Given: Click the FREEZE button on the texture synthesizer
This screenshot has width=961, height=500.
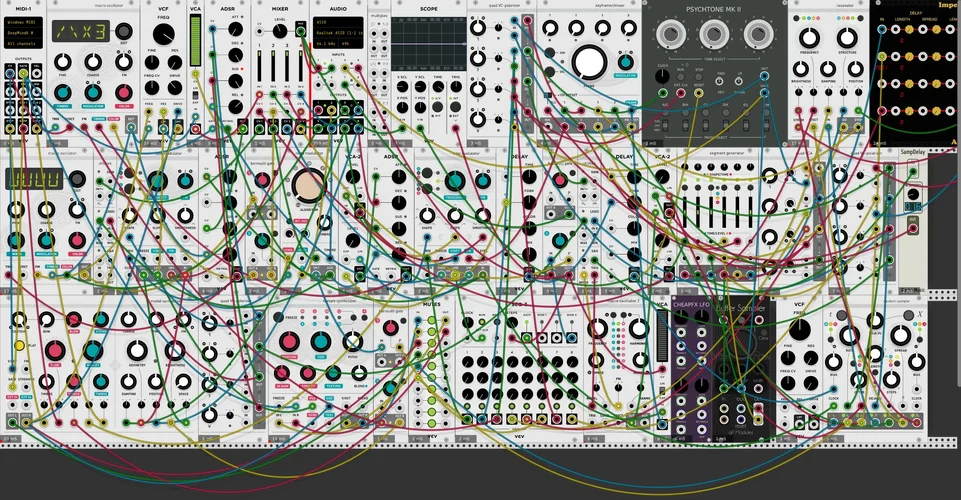Looking at the screenshot, I should tap(278, 317).
